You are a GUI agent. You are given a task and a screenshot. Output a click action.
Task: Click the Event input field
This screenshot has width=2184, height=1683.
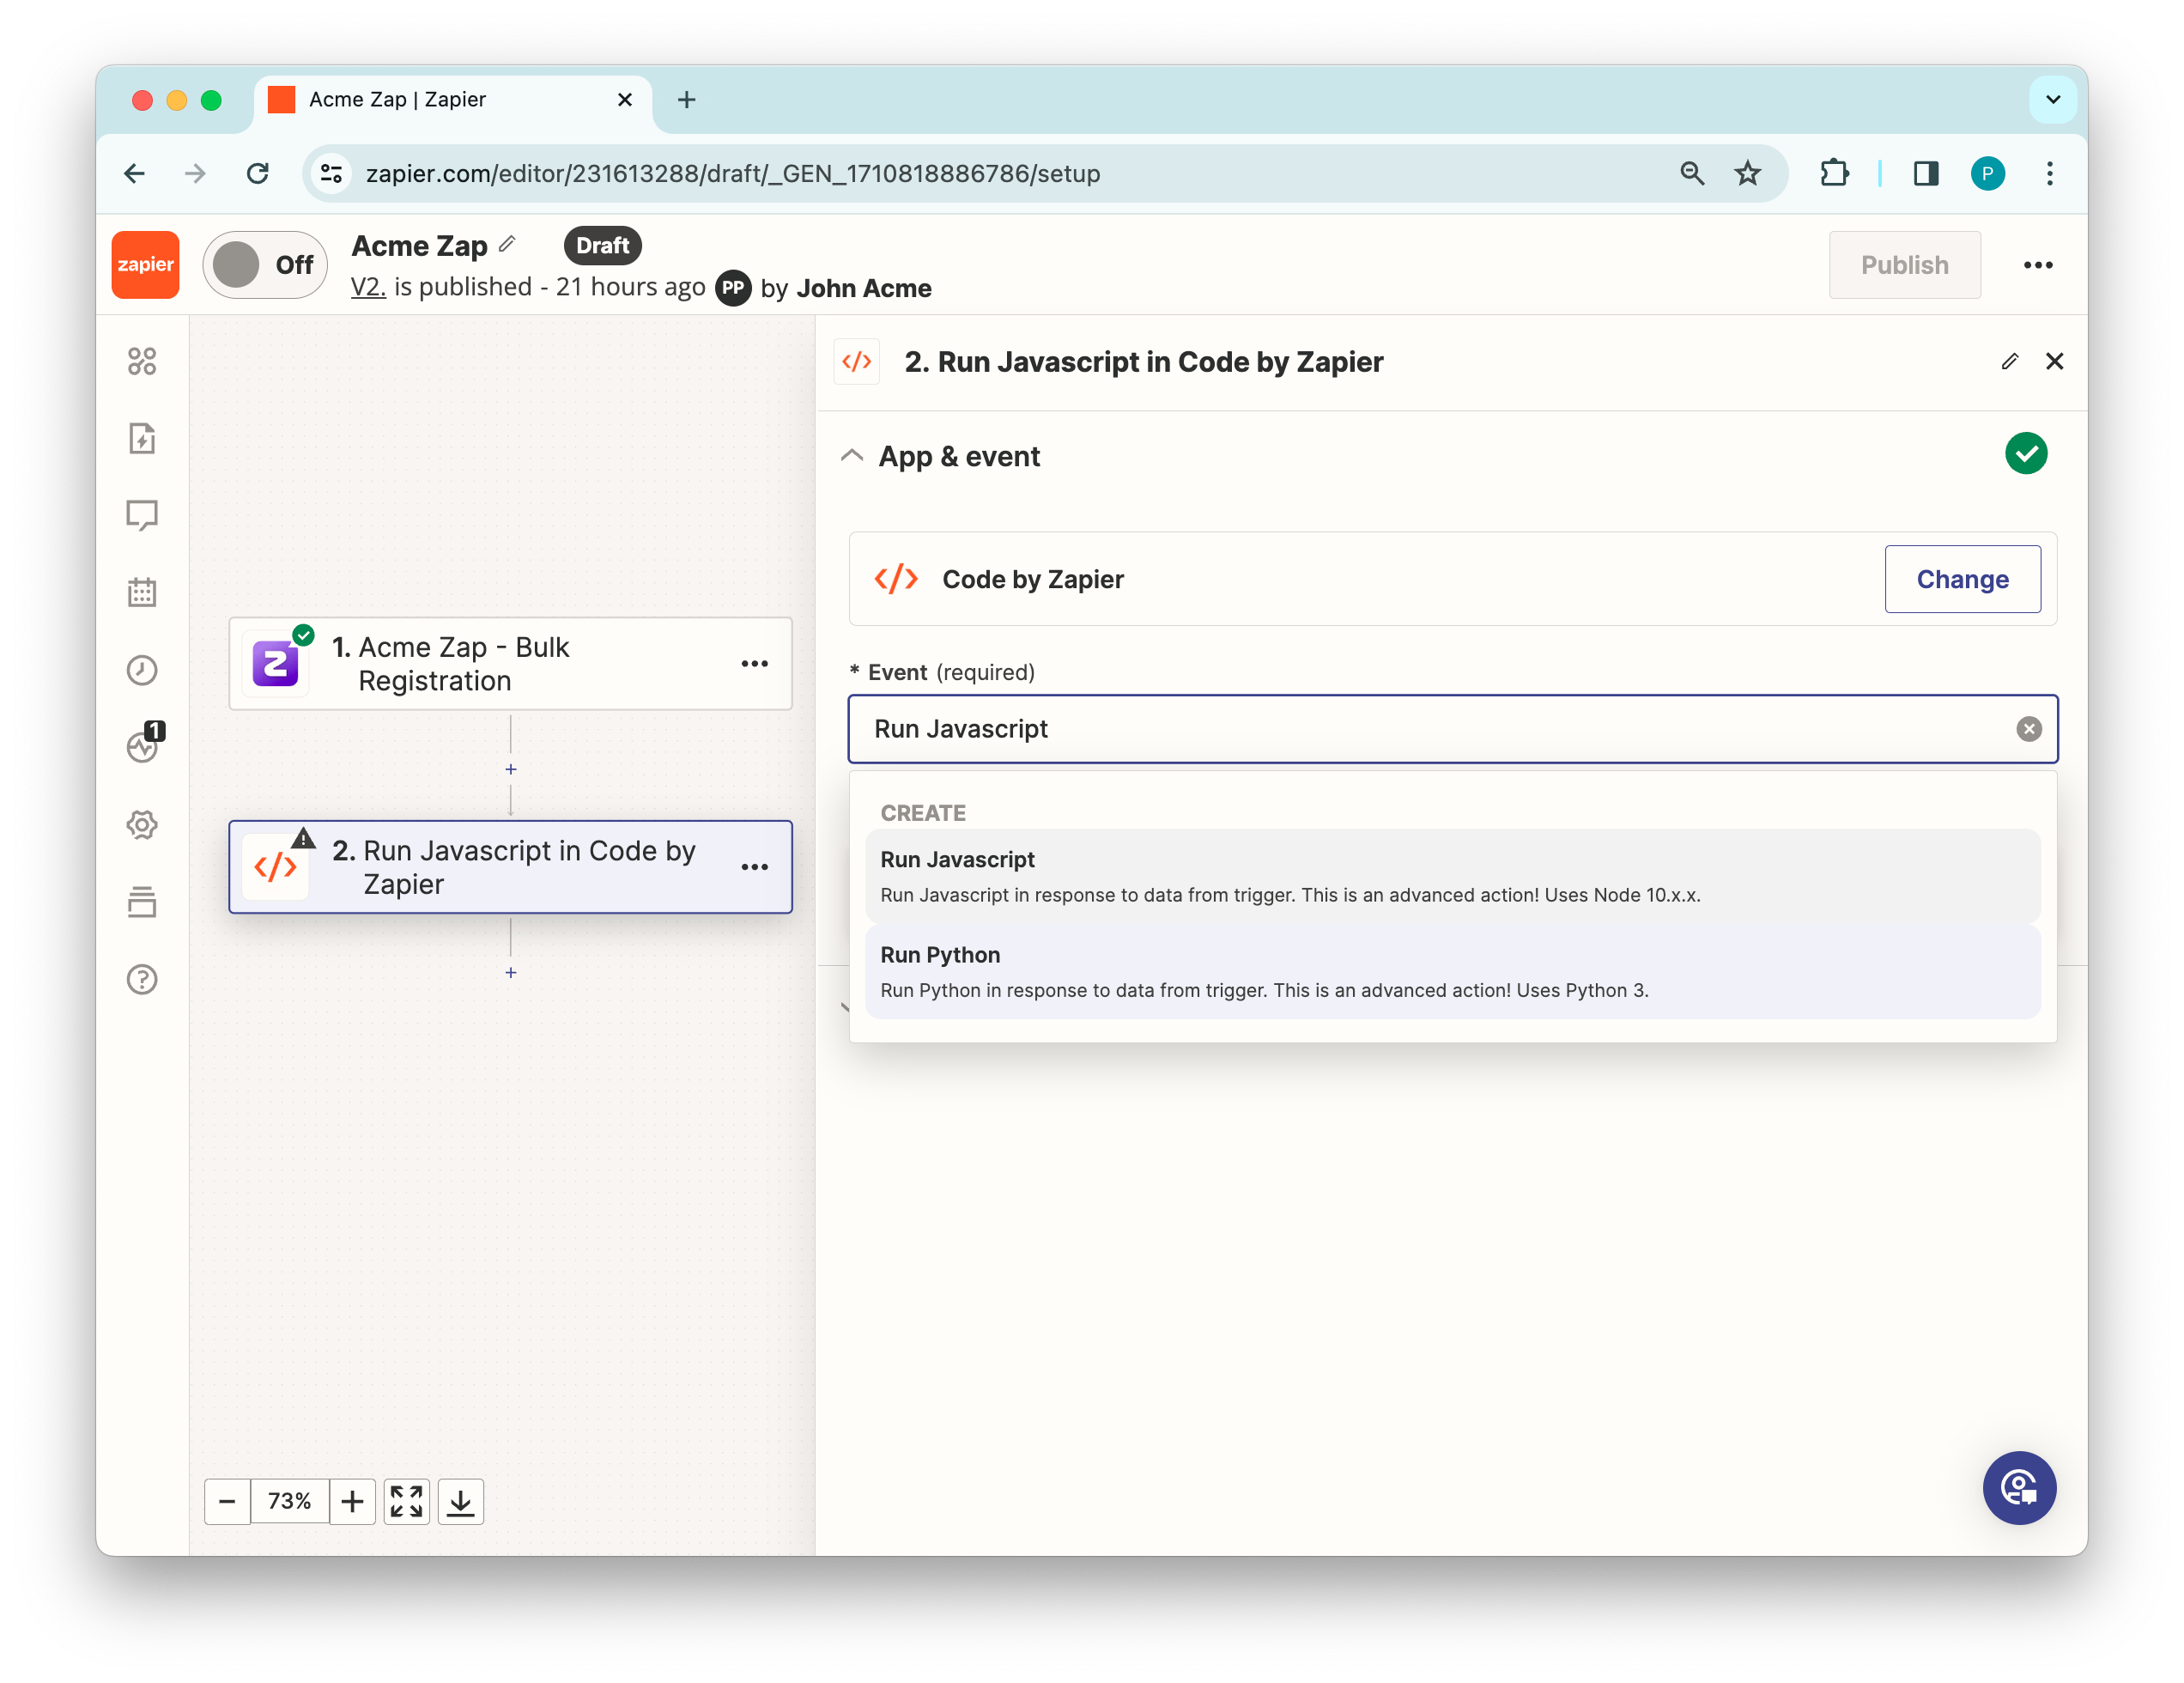coord(1400,729)
